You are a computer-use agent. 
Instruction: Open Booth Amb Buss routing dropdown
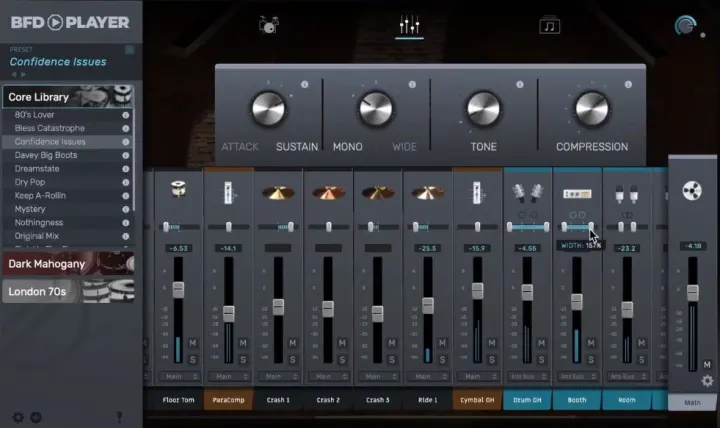point(577,377)
